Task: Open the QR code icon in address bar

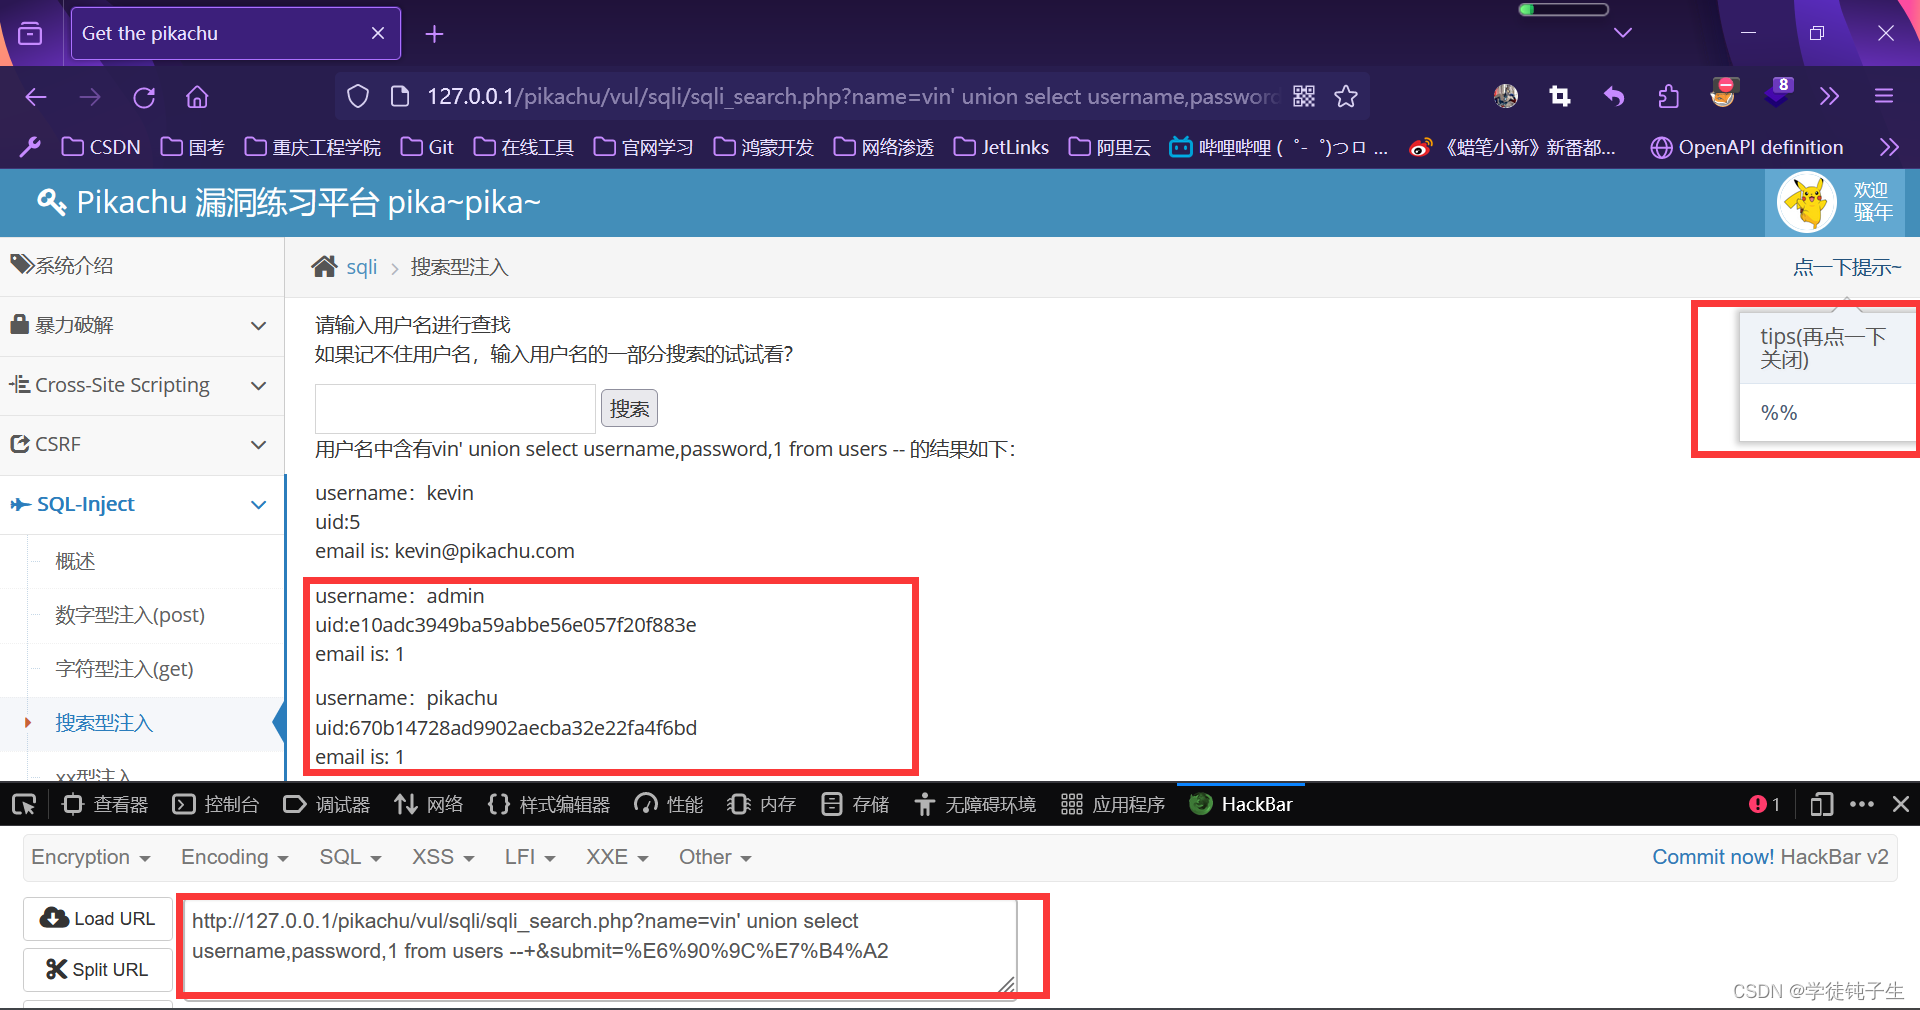Action: click(1304, 96)
